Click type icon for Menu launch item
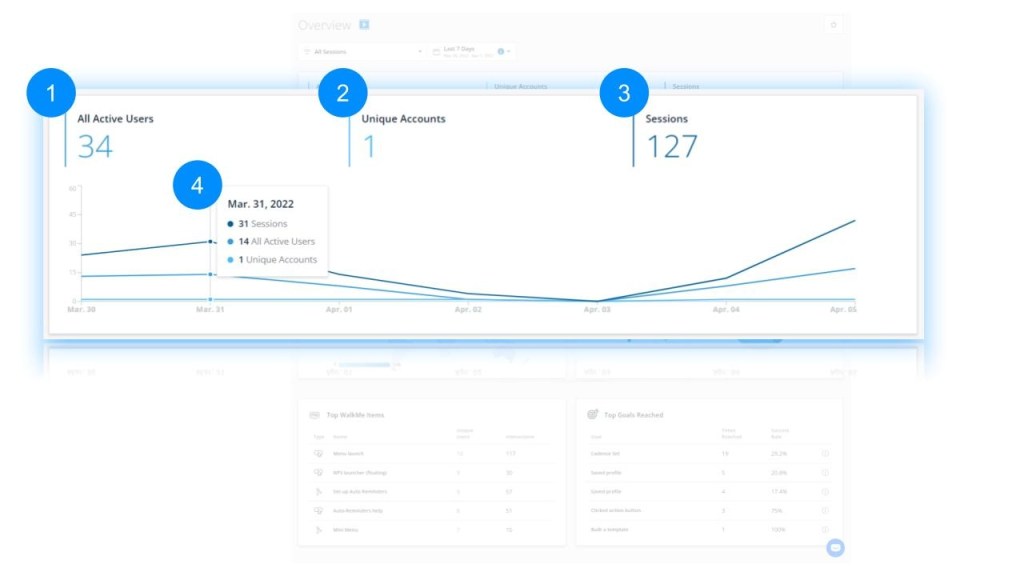1024x576 pixels. pos(318,453)
